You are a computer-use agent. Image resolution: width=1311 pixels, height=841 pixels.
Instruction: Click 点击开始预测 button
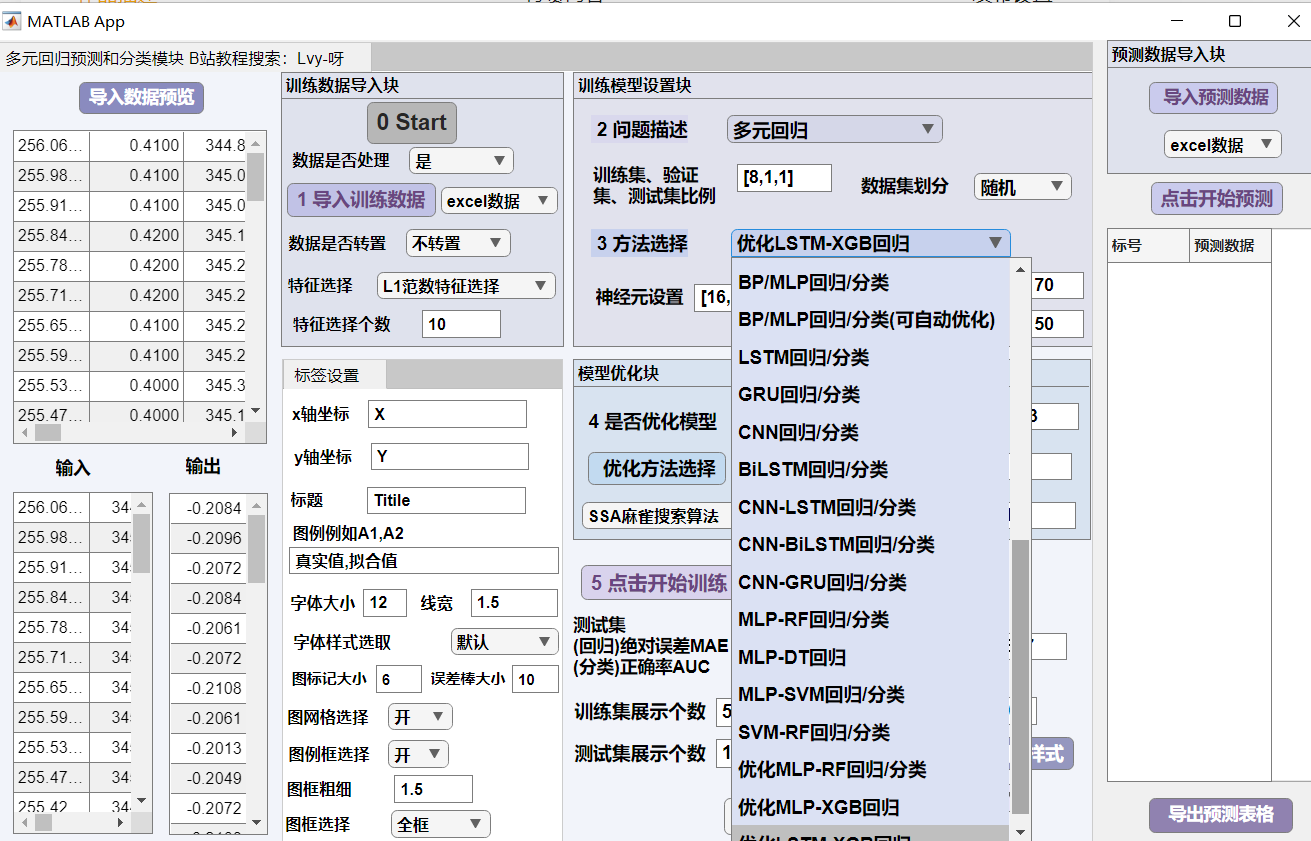click(x=1216, y=198)
